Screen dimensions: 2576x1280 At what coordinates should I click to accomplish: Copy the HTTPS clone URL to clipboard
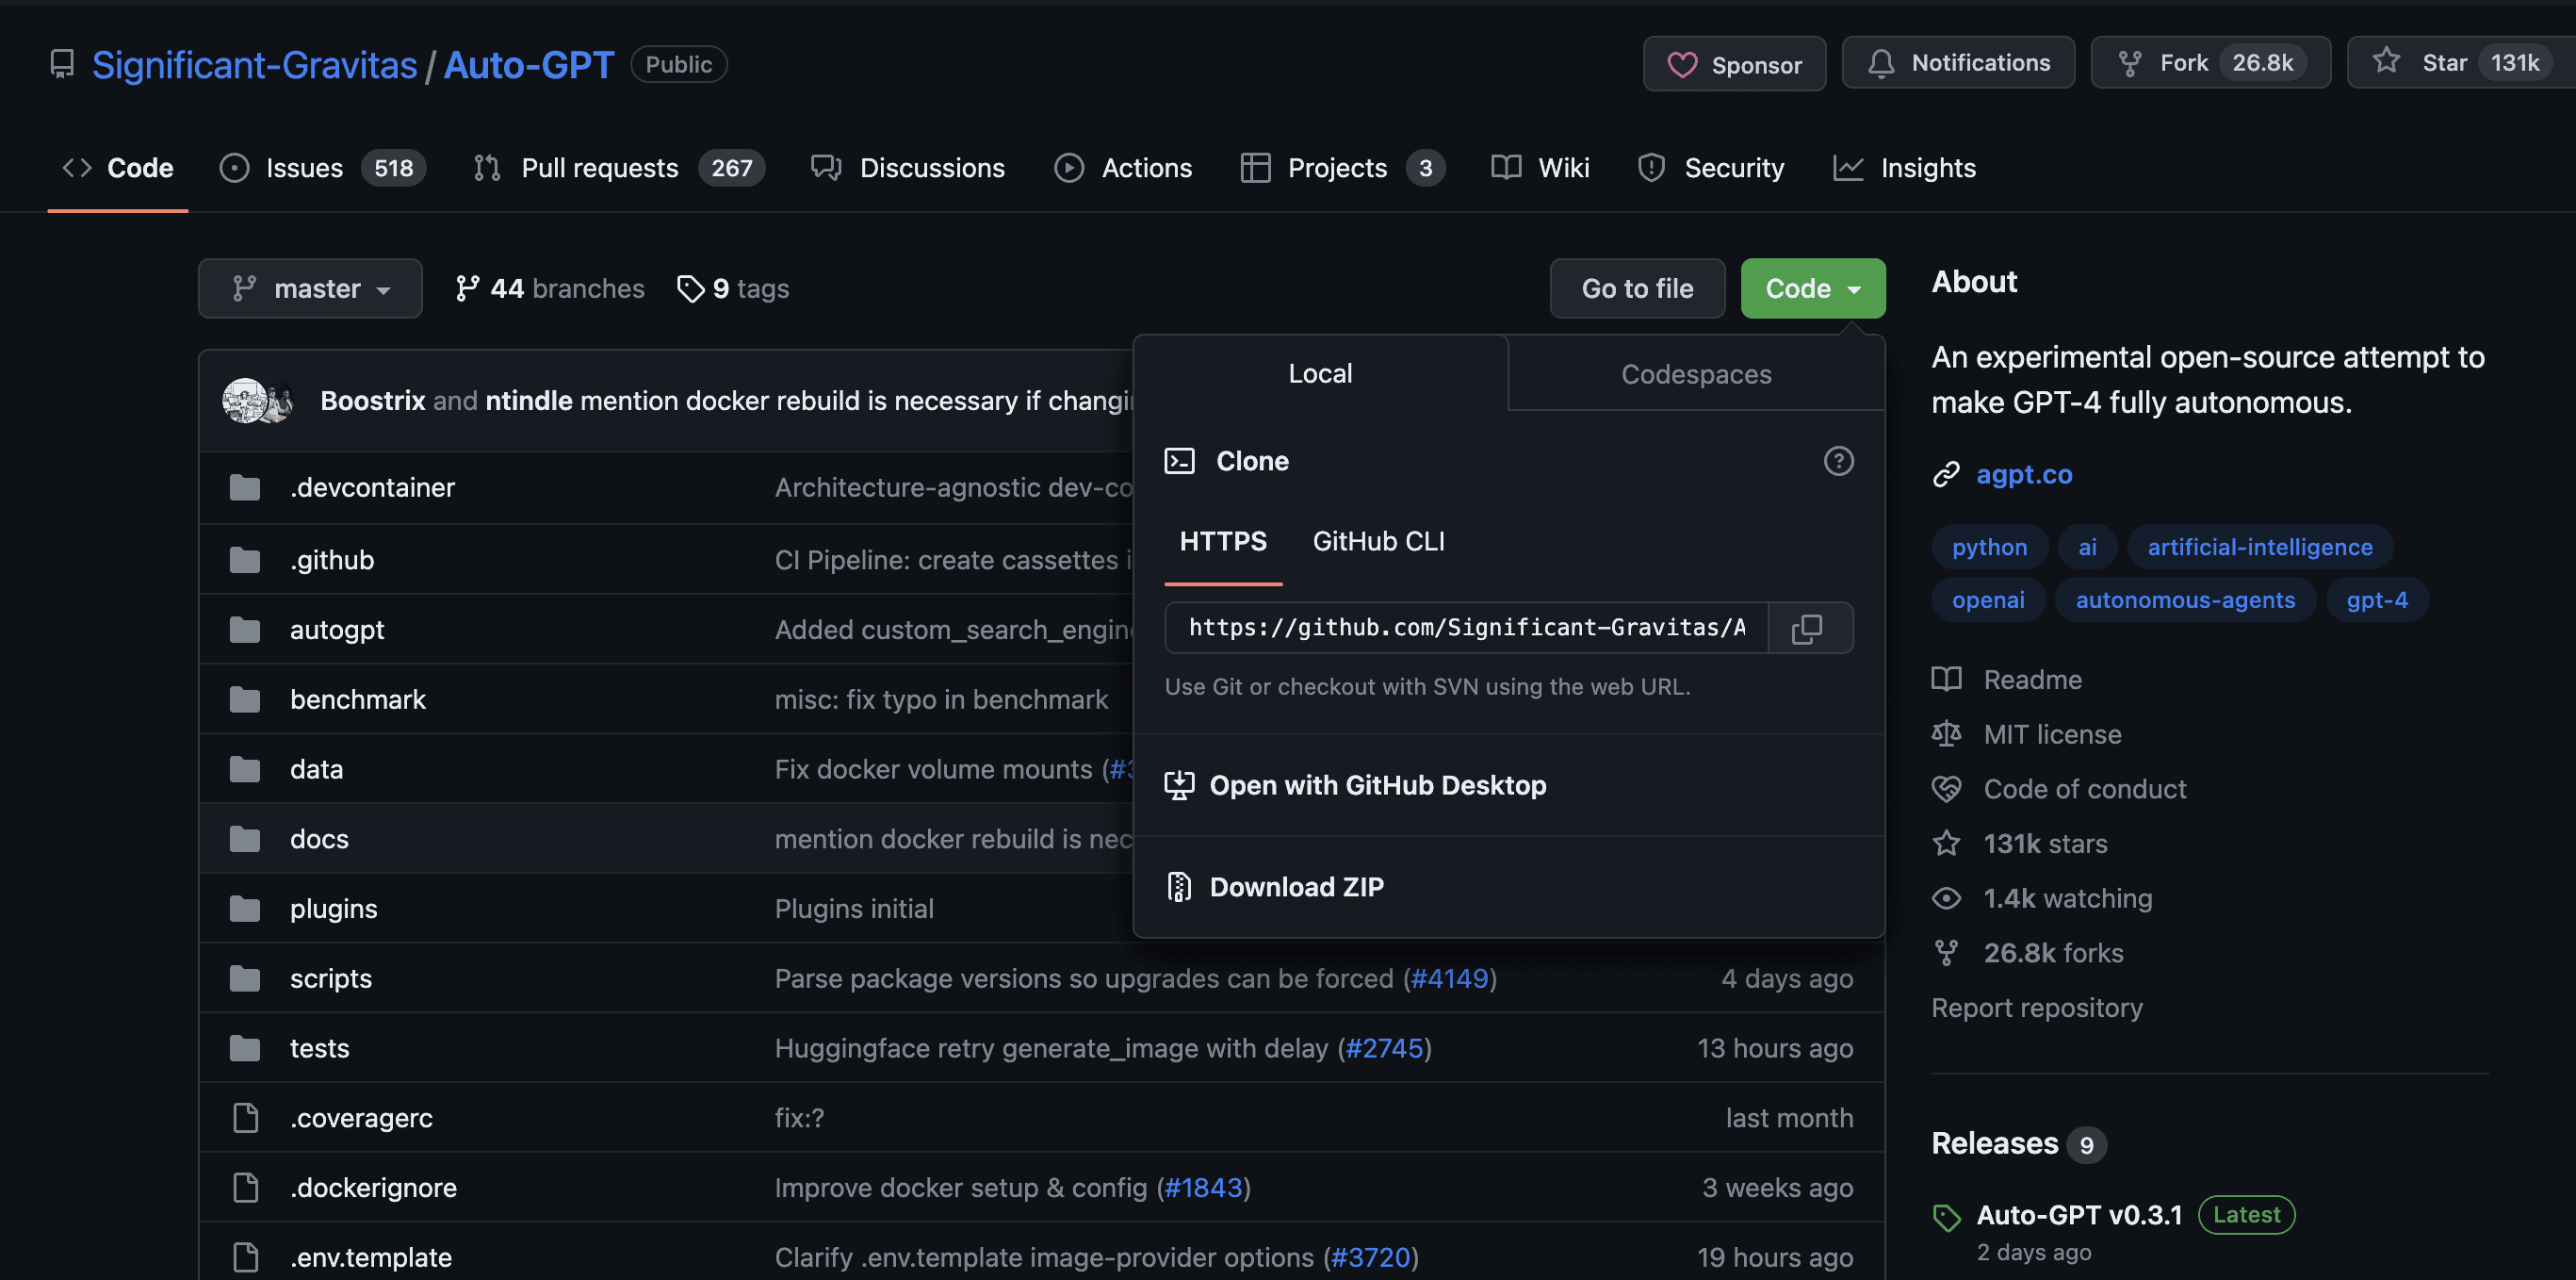[1809, 628]
